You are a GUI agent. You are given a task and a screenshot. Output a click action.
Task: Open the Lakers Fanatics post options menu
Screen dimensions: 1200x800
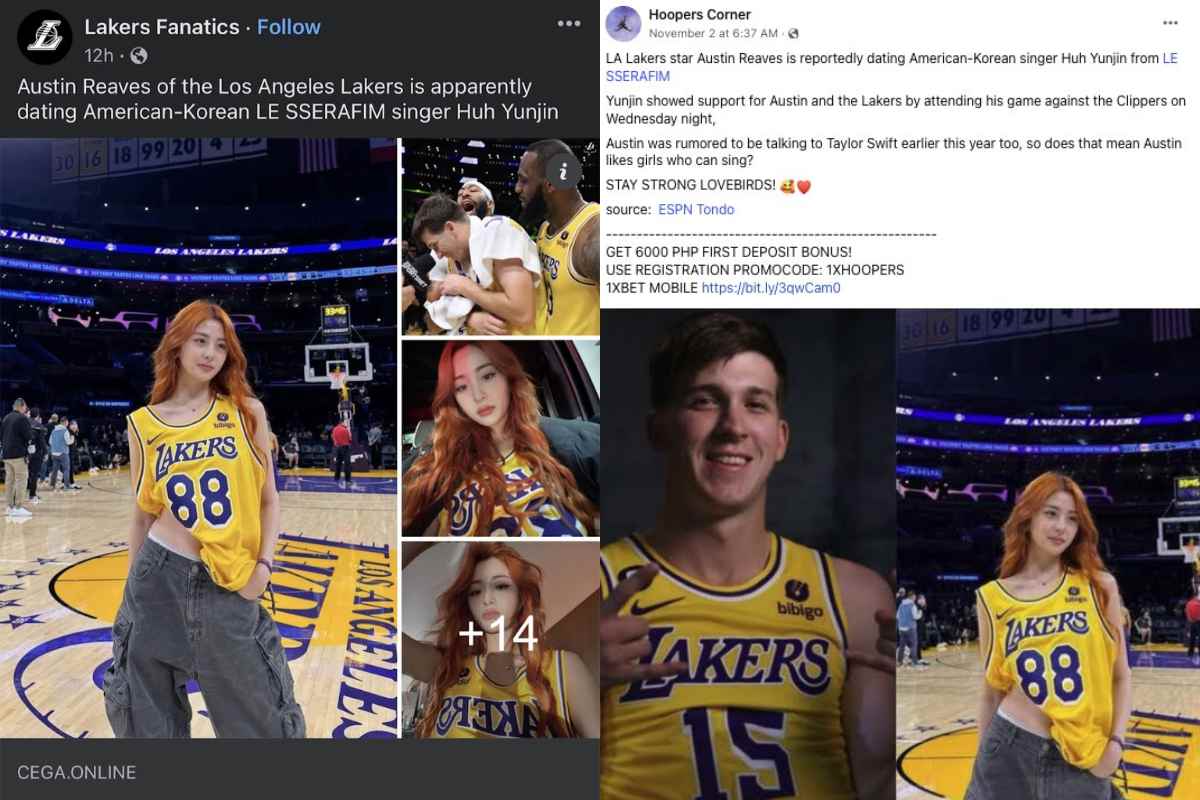click(569, 24)
